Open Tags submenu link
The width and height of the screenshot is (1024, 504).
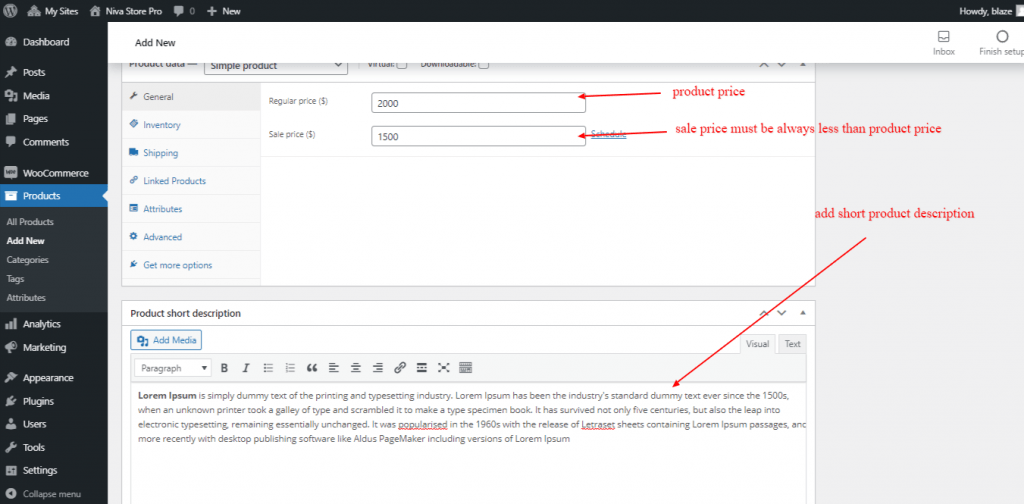(16, 279)
